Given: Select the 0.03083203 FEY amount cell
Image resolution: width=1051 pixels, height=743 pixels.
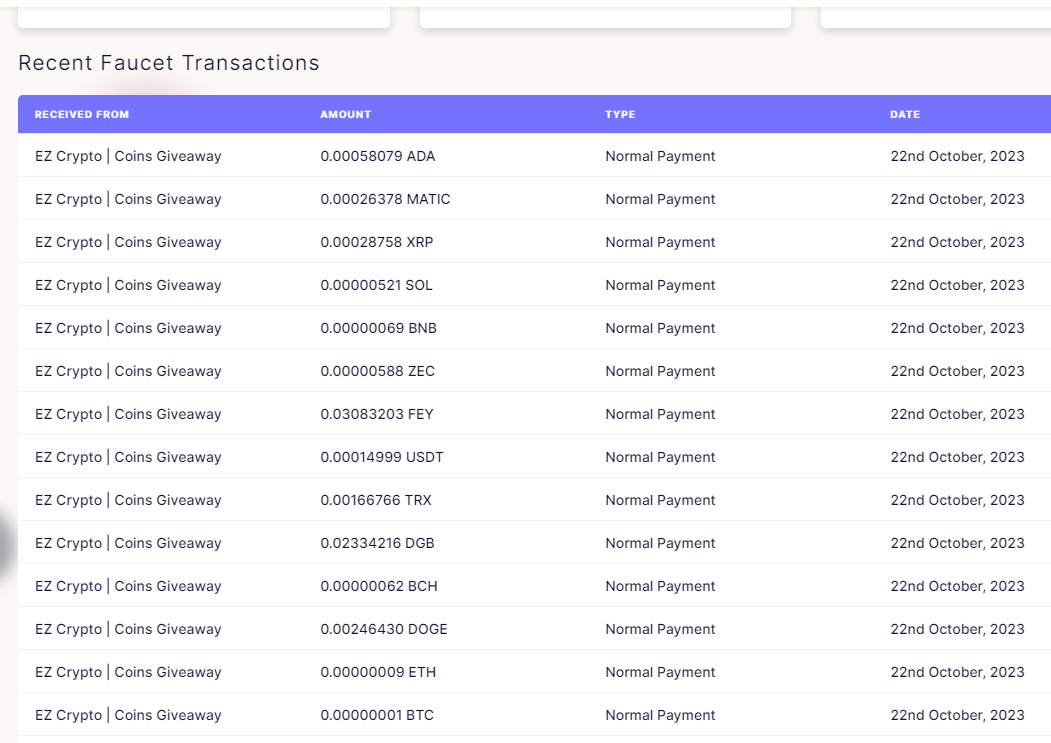Looking at the screenshot, I should tap(377, 414).
